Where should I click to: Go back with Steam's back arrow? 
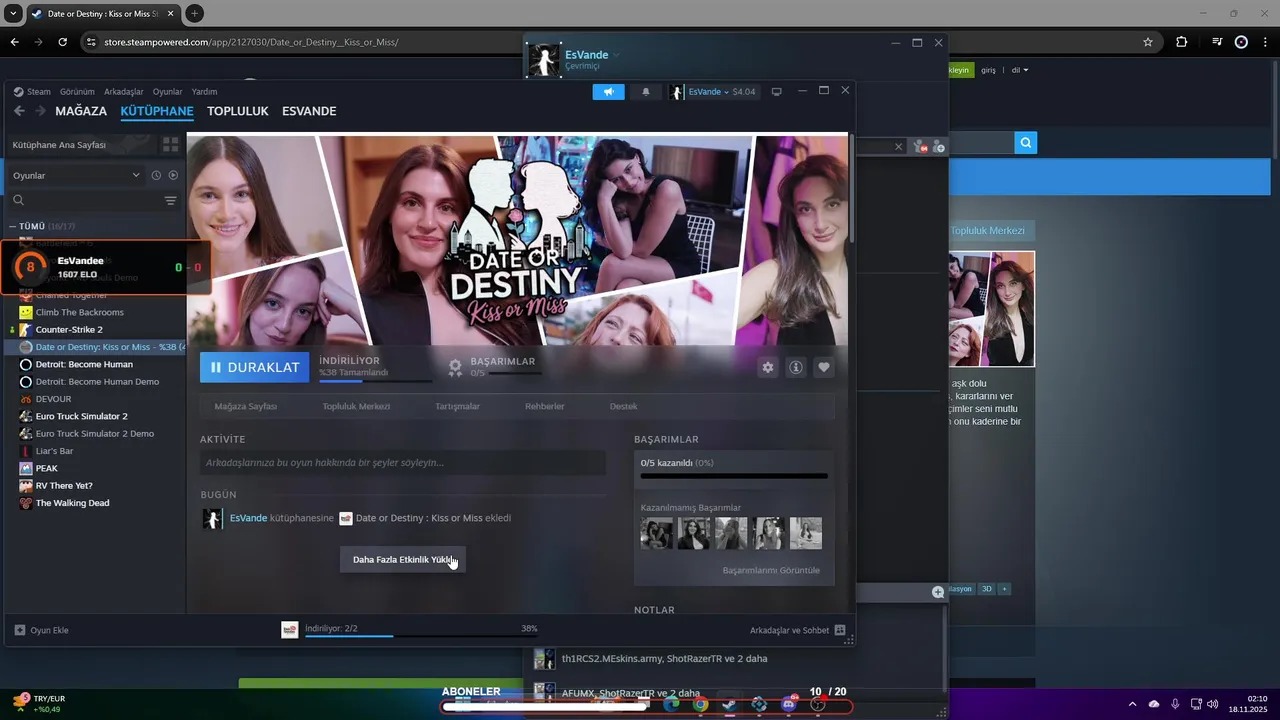pyautogui.click(x=19, y=111)
